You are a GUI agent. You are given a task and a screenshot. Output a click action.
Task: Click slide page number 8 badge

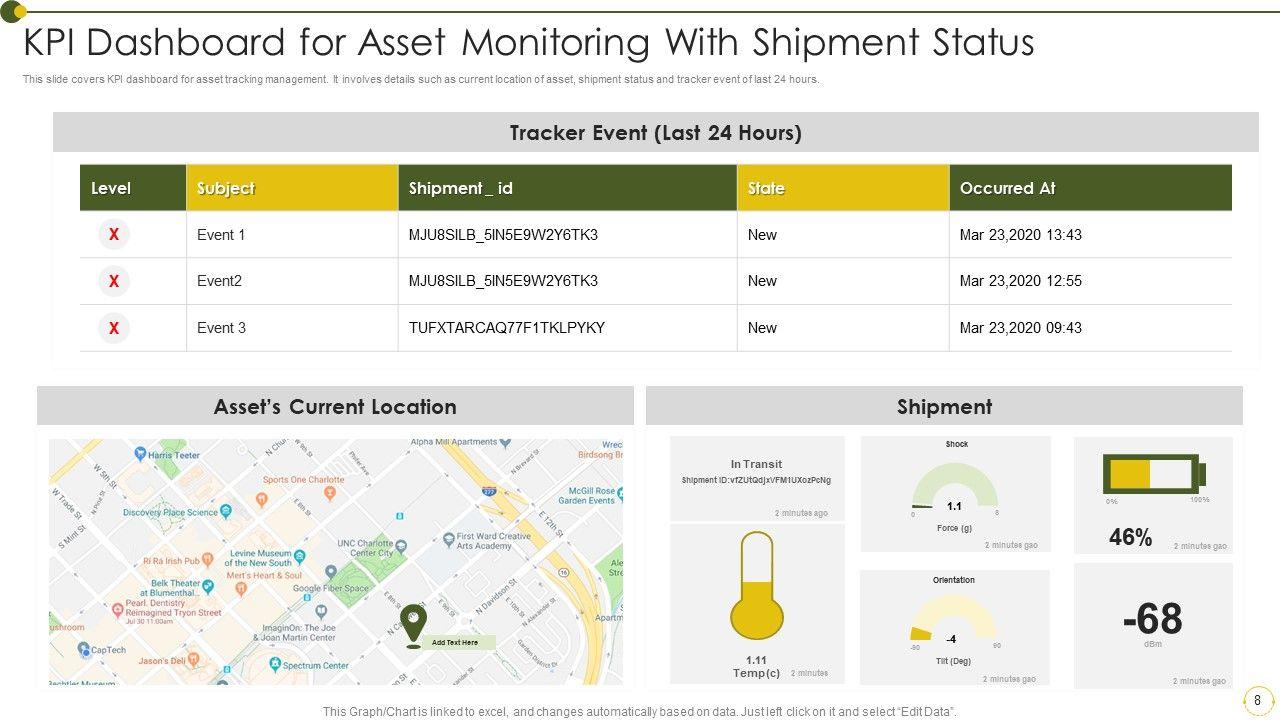coord(1257,700)
